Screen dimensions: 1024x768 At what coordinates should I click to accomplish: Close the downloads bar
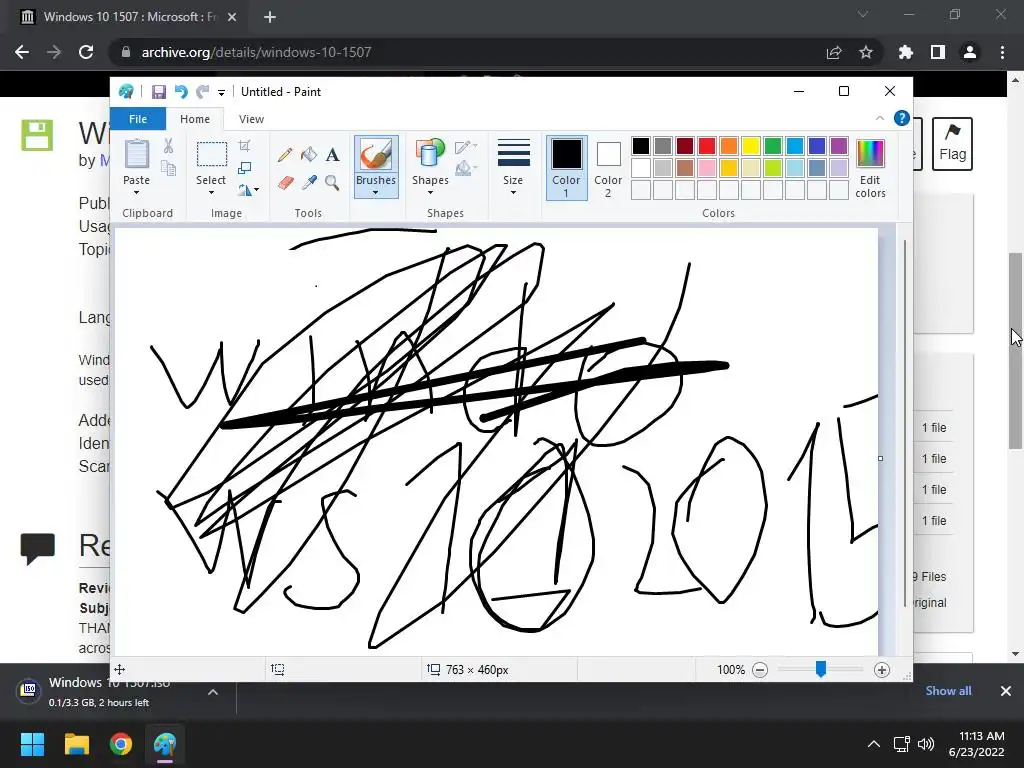1006,691
